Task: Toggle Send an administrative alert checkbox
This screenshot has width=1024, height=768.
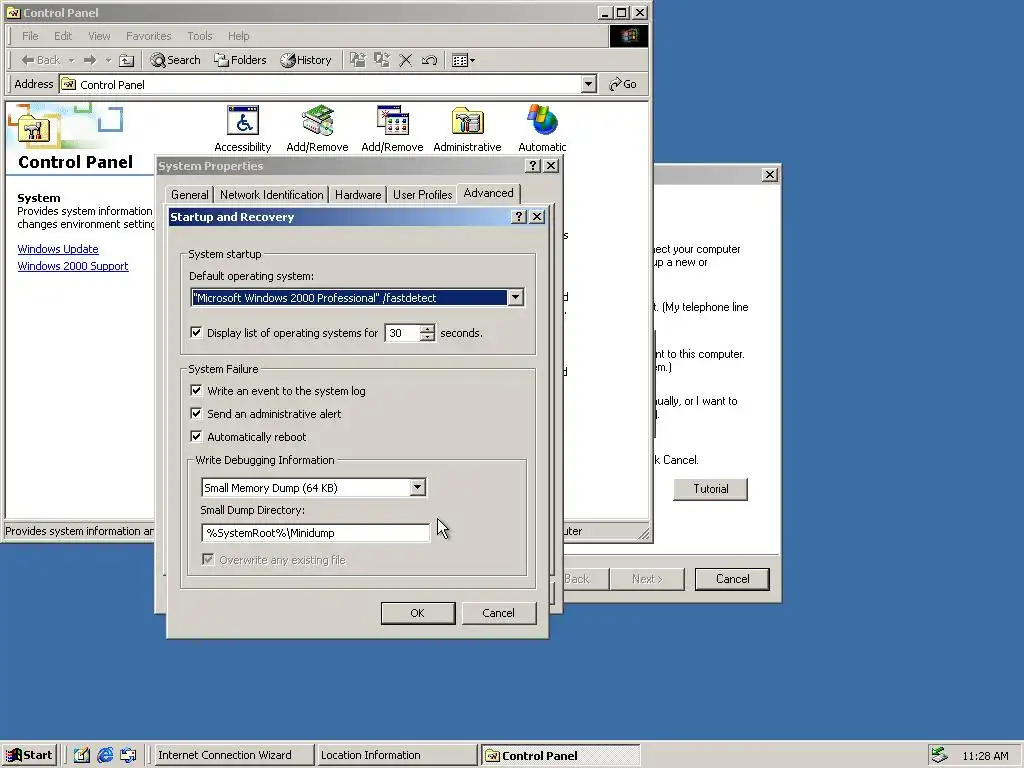Action: pos(196,413)
